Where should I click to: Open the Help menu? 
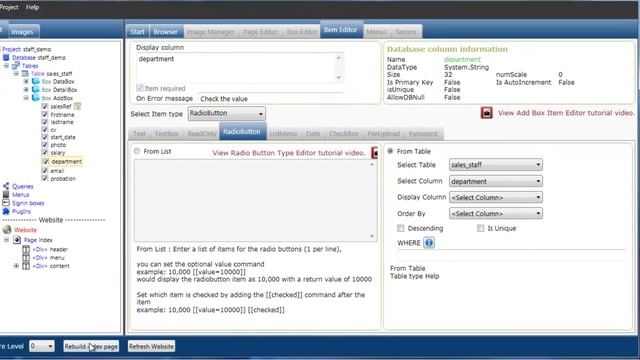32,7
